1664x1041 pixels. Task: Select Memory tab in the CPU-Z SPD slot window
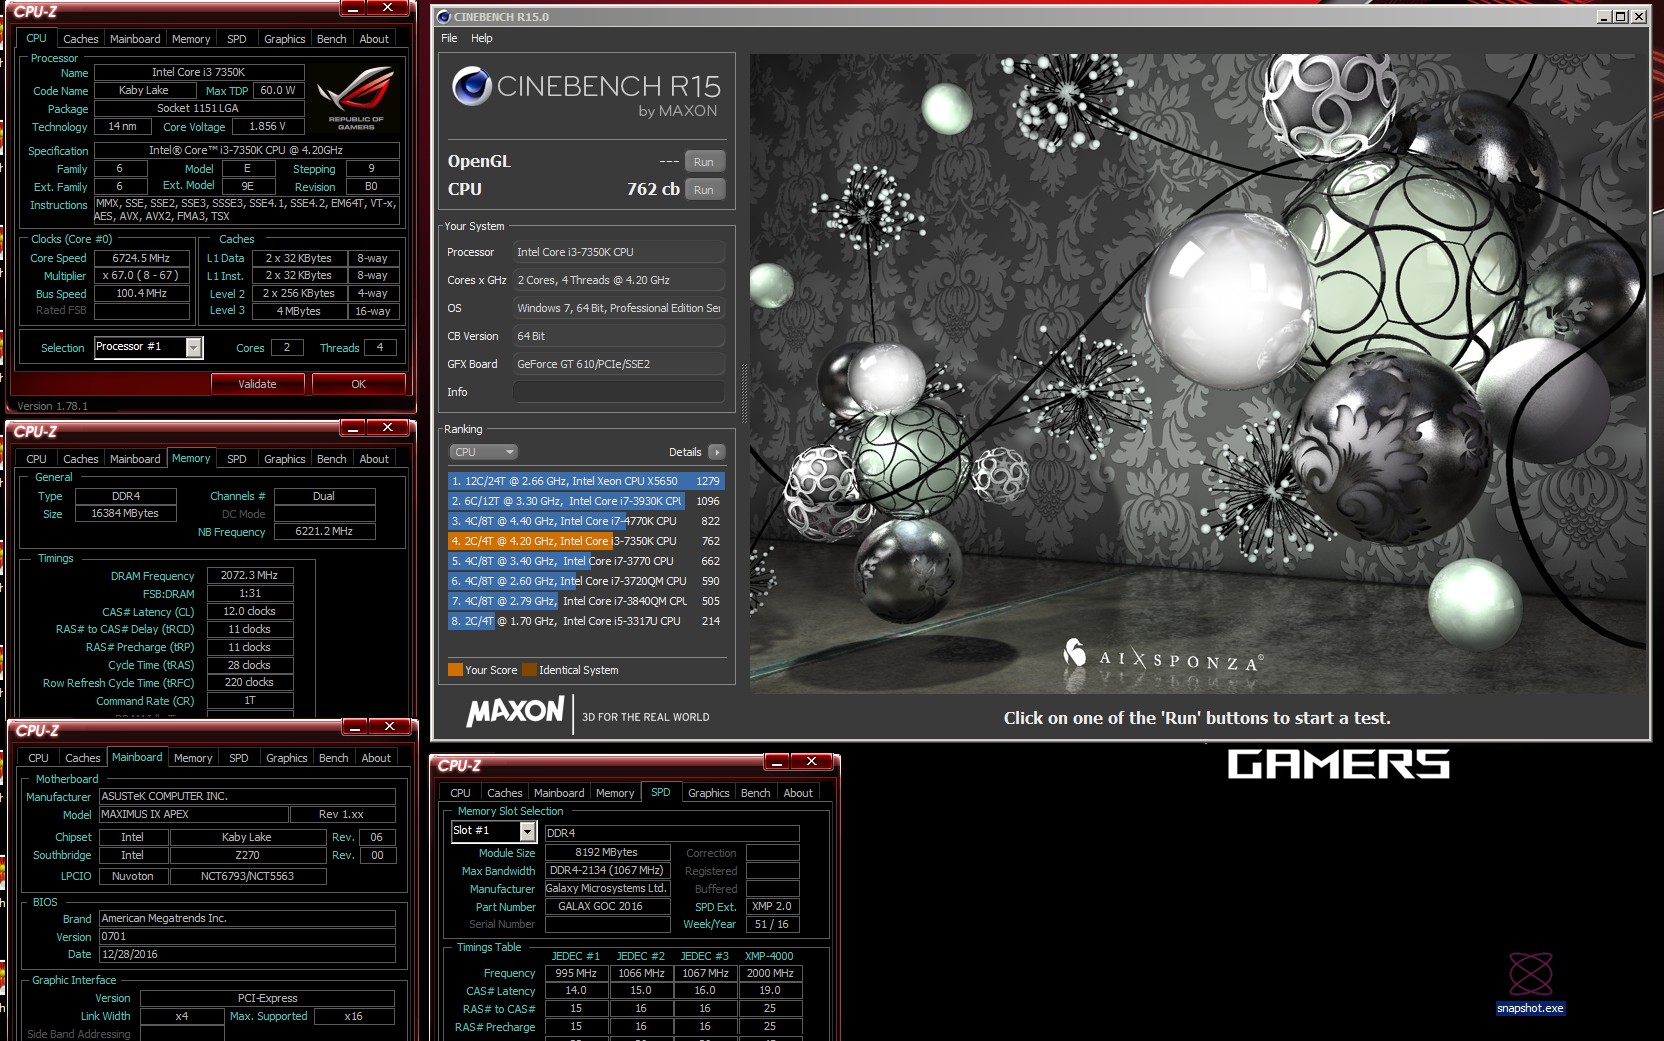tap(615, 793)
